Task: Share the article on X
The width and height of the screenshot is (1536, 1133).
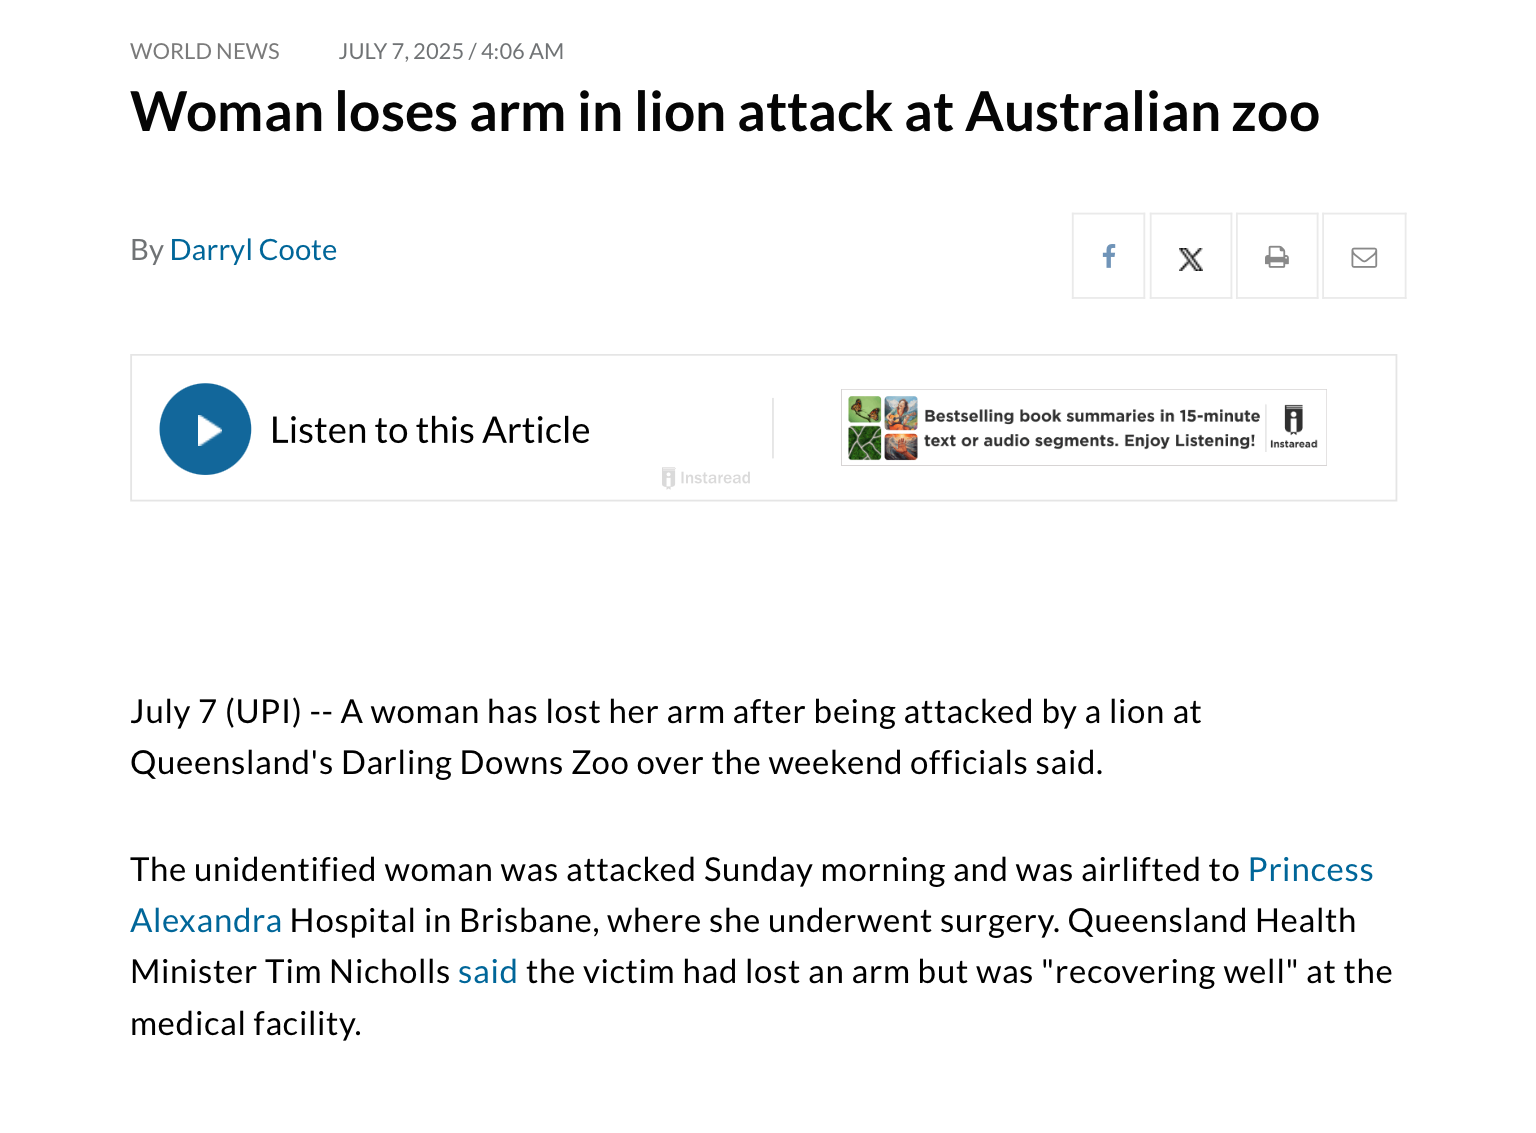Action: pos(1190,257)
